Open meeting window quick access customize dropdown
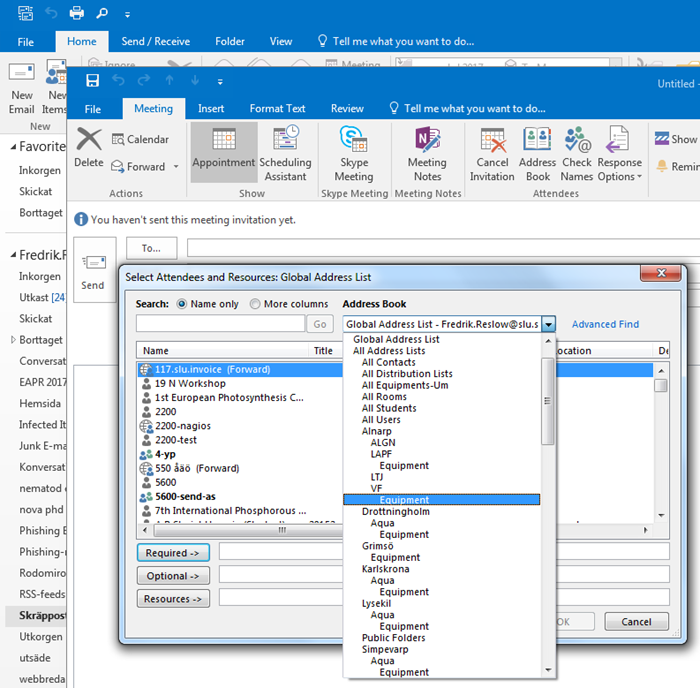The width and height of the screenshot is (700, 688). pos(220,82)
